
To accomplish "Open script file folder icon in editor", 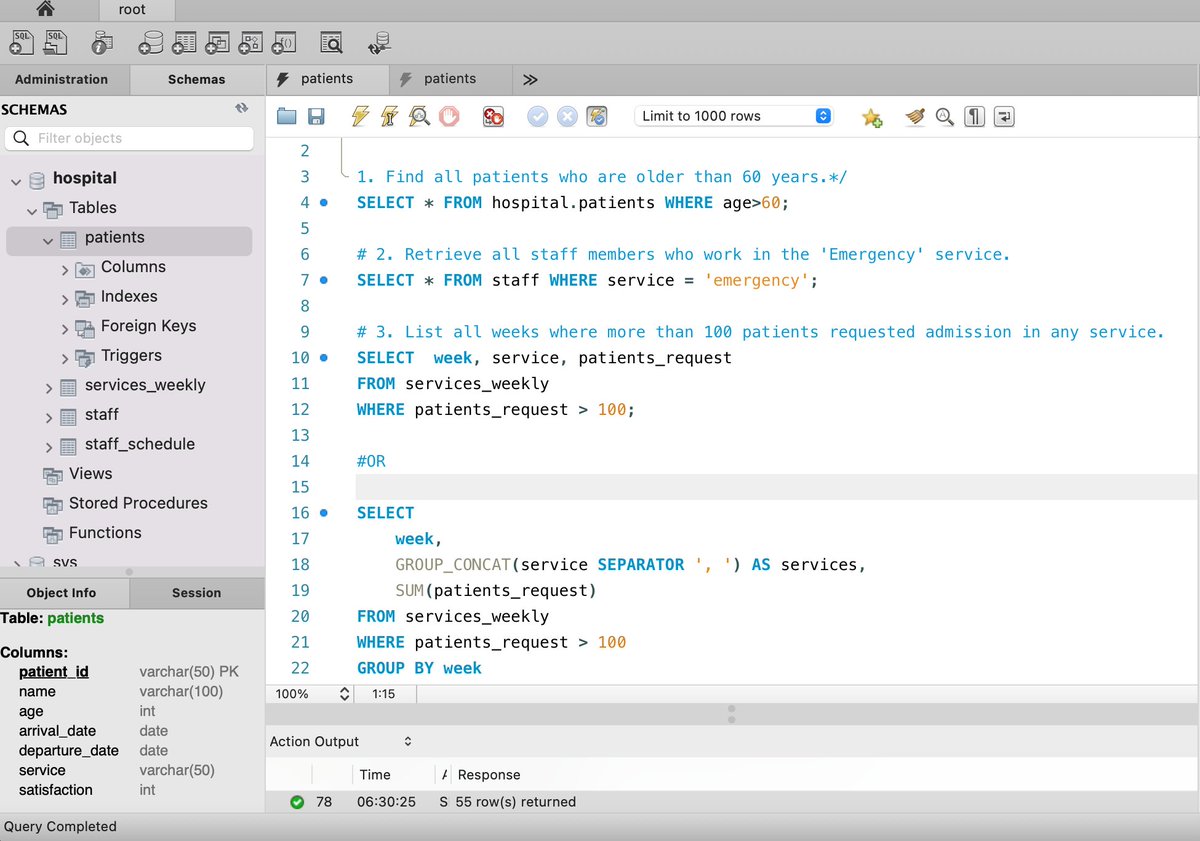I will [x=287, y=116].
